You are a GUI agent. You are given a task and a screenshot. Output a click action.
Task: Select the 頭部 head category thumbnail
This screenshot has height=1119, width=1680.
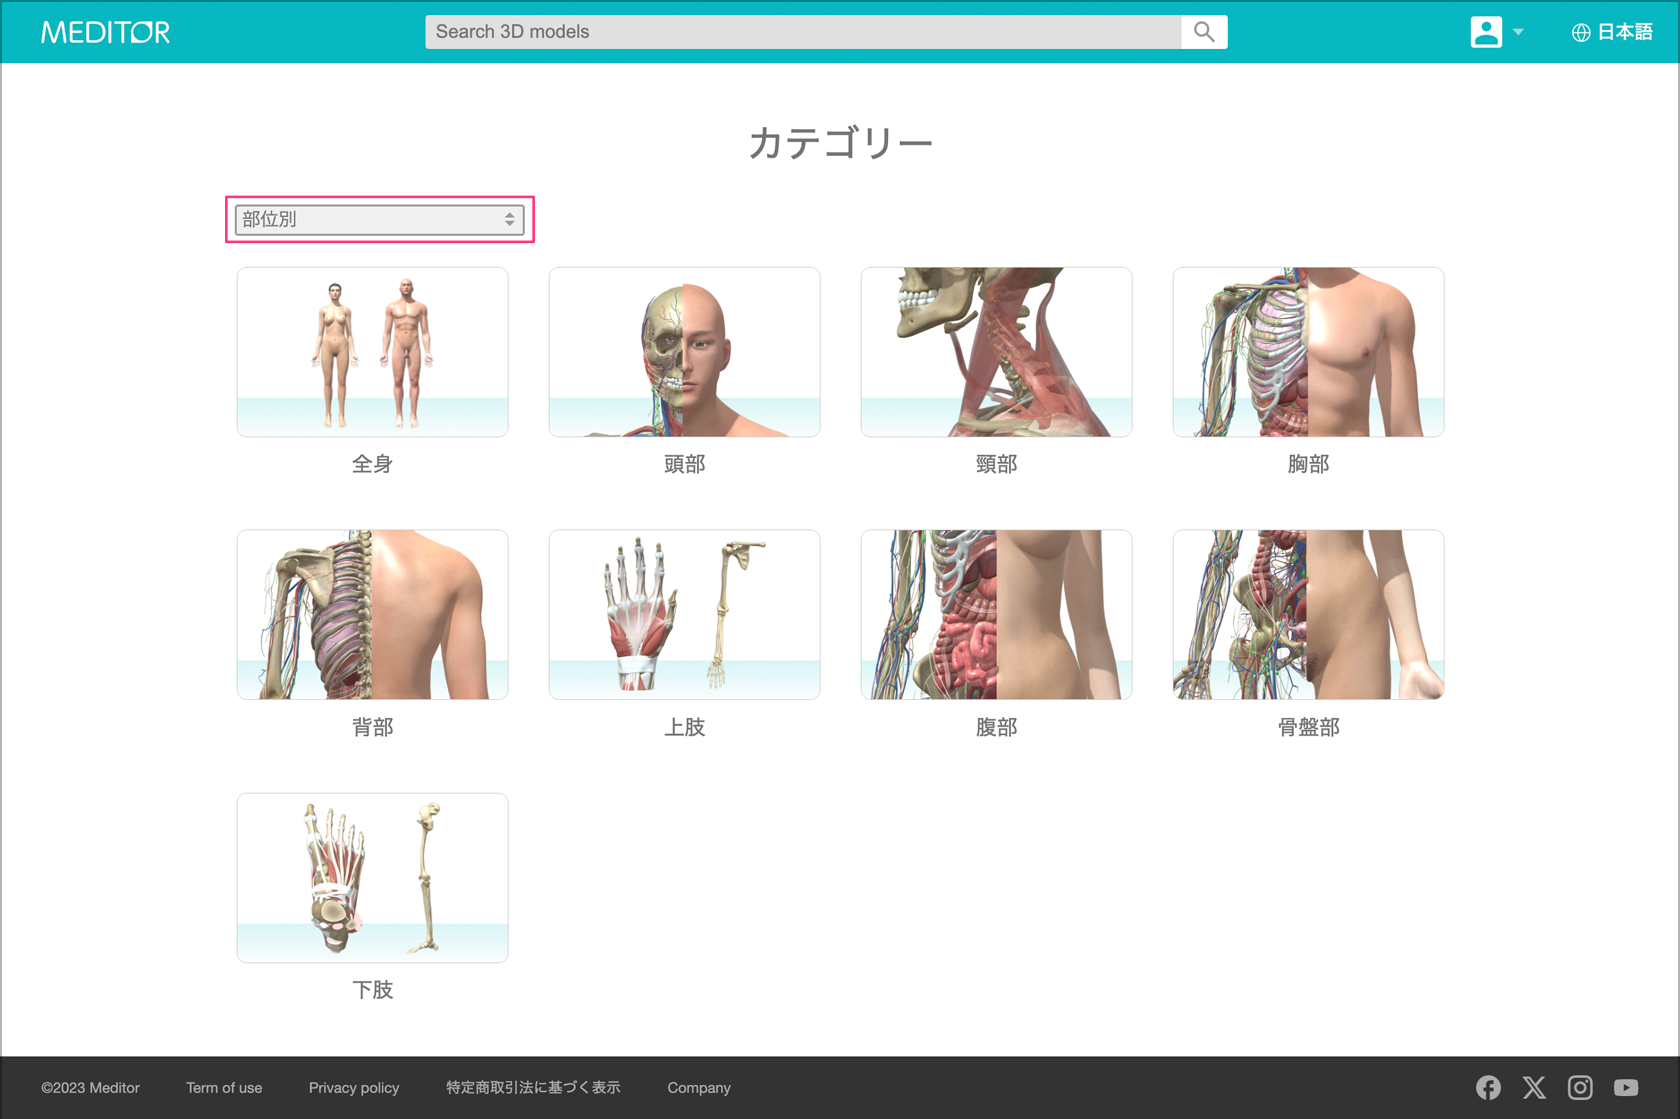tap(684, 352)
